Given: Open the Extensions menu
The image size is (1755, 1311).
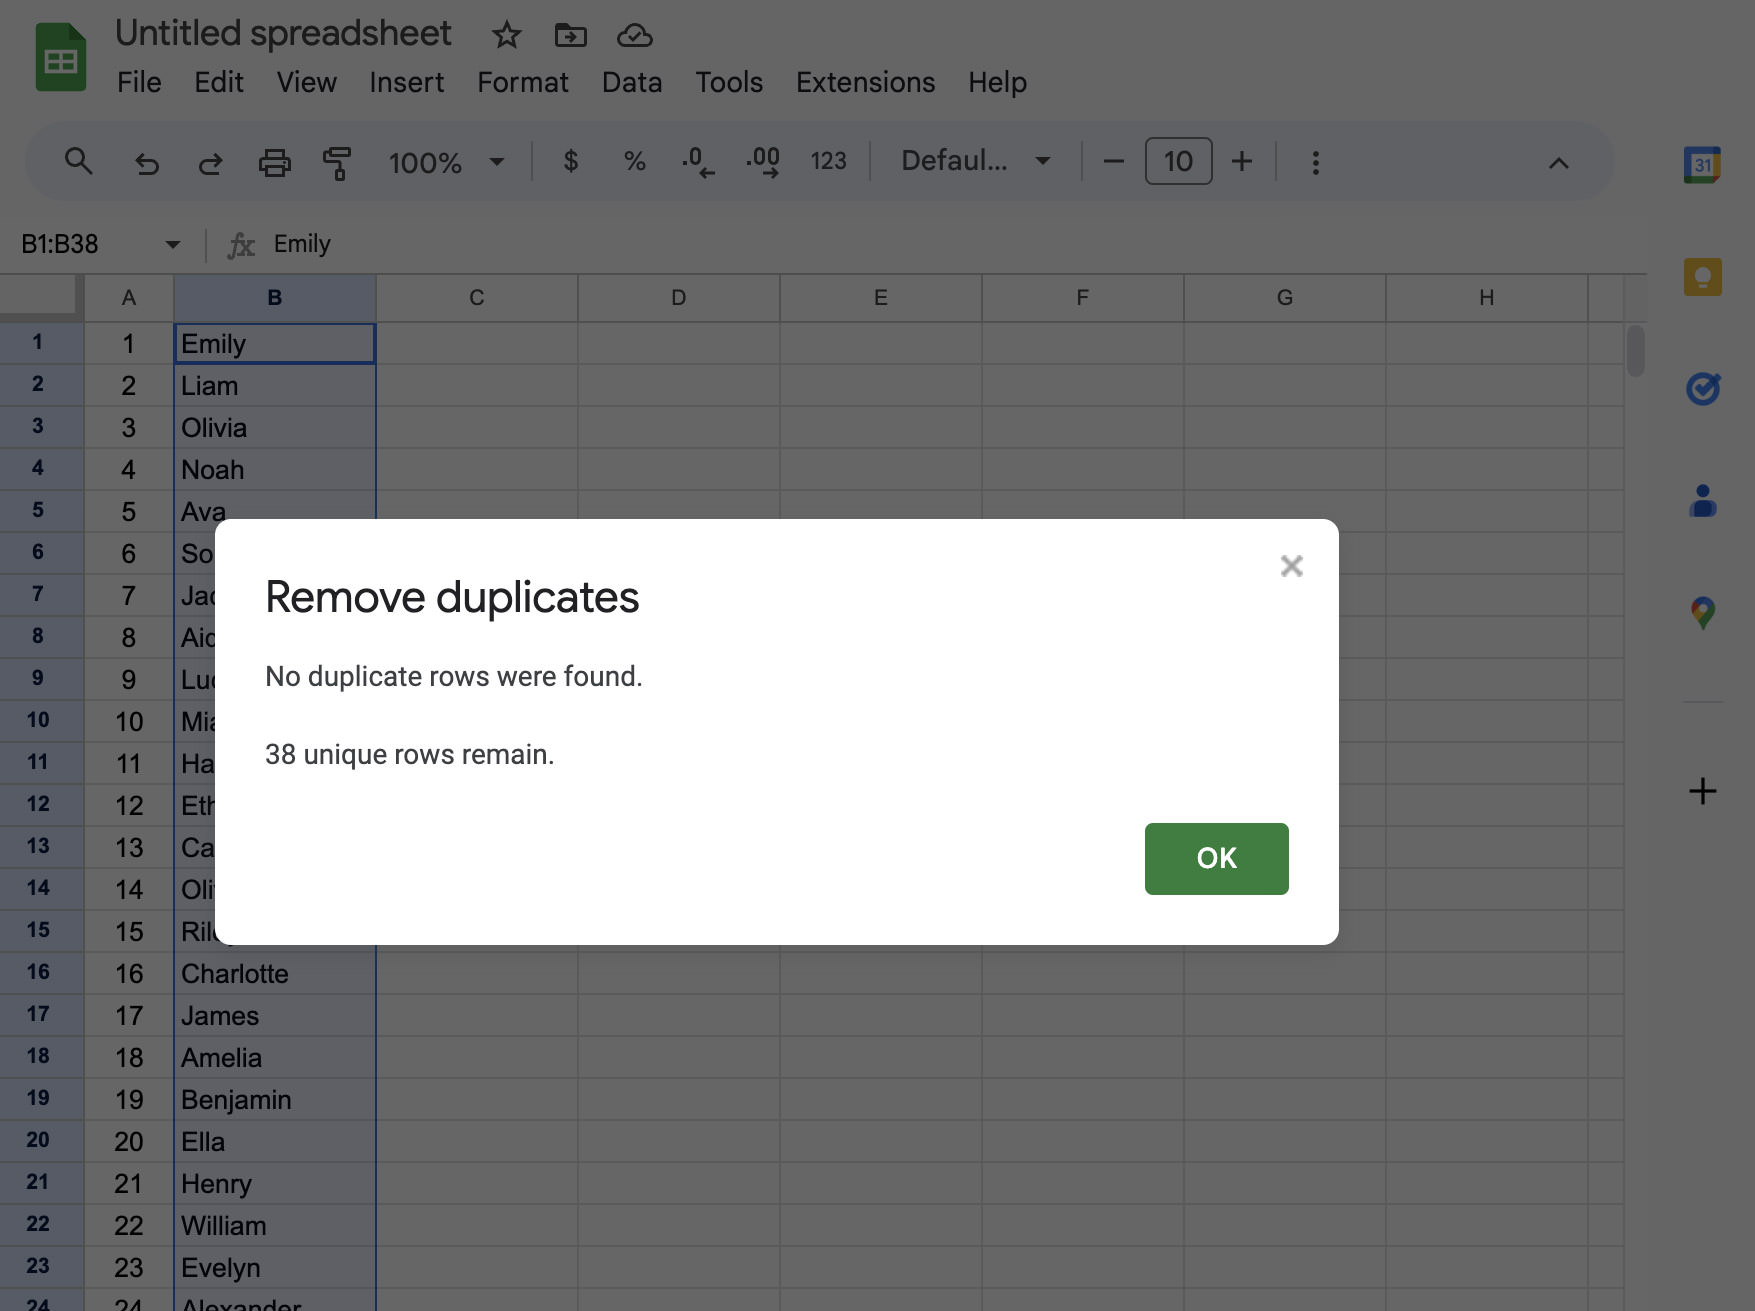Looking at the screenshot, I should click(x=865, y=82).
